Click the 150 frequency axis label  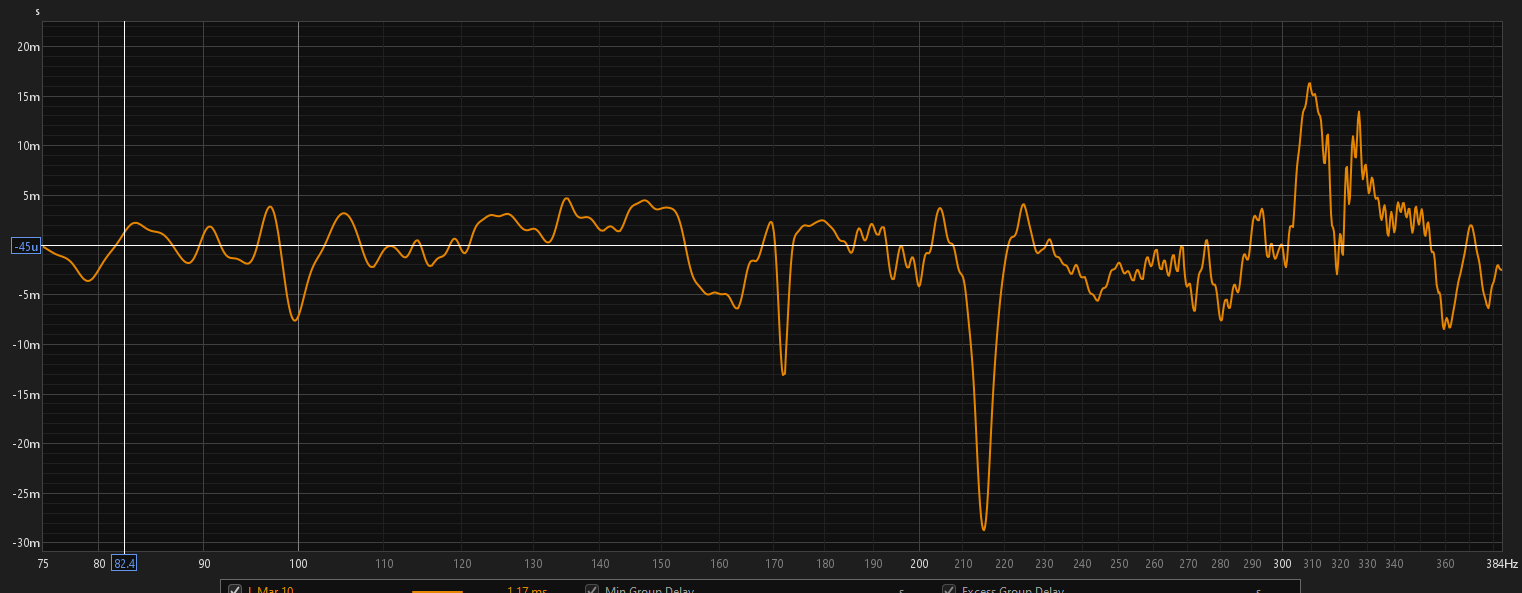point(661,564)
